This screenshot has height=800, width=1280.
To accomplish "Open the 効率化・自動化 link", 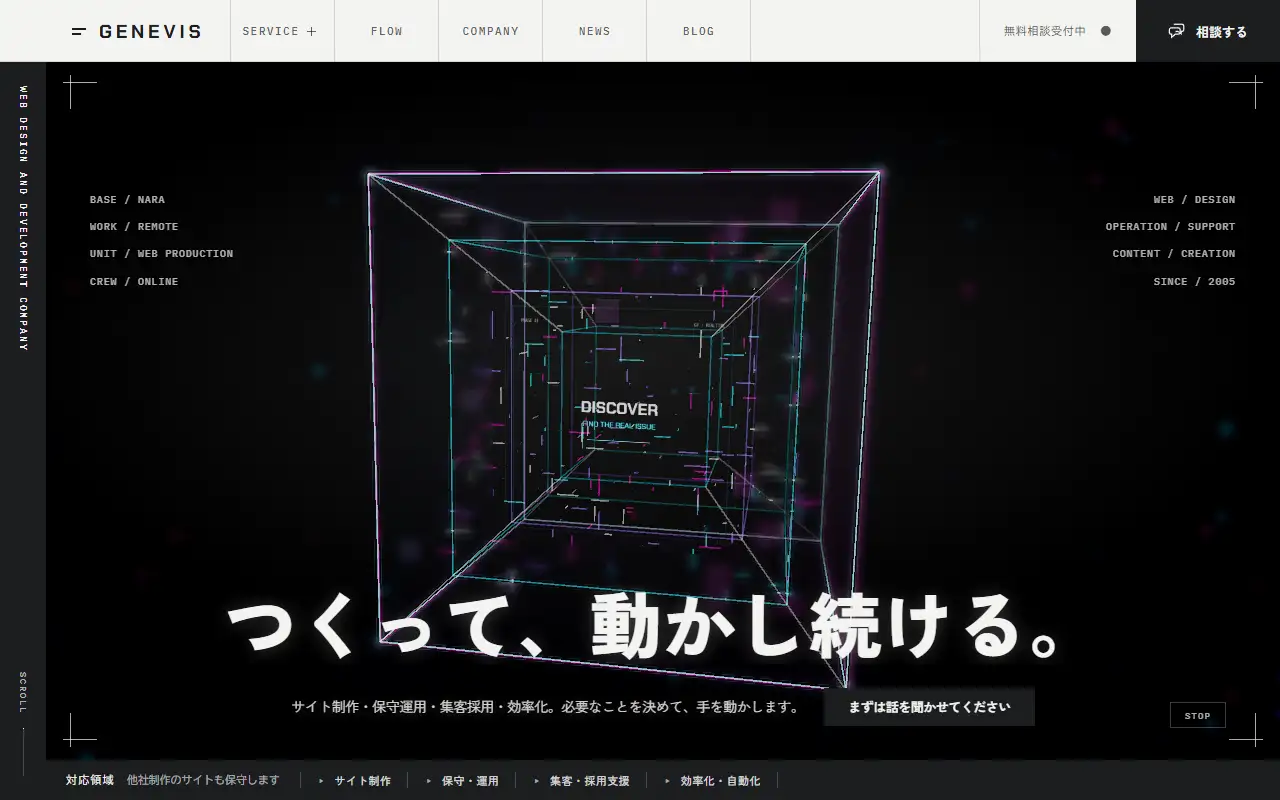I will (720, 781).
